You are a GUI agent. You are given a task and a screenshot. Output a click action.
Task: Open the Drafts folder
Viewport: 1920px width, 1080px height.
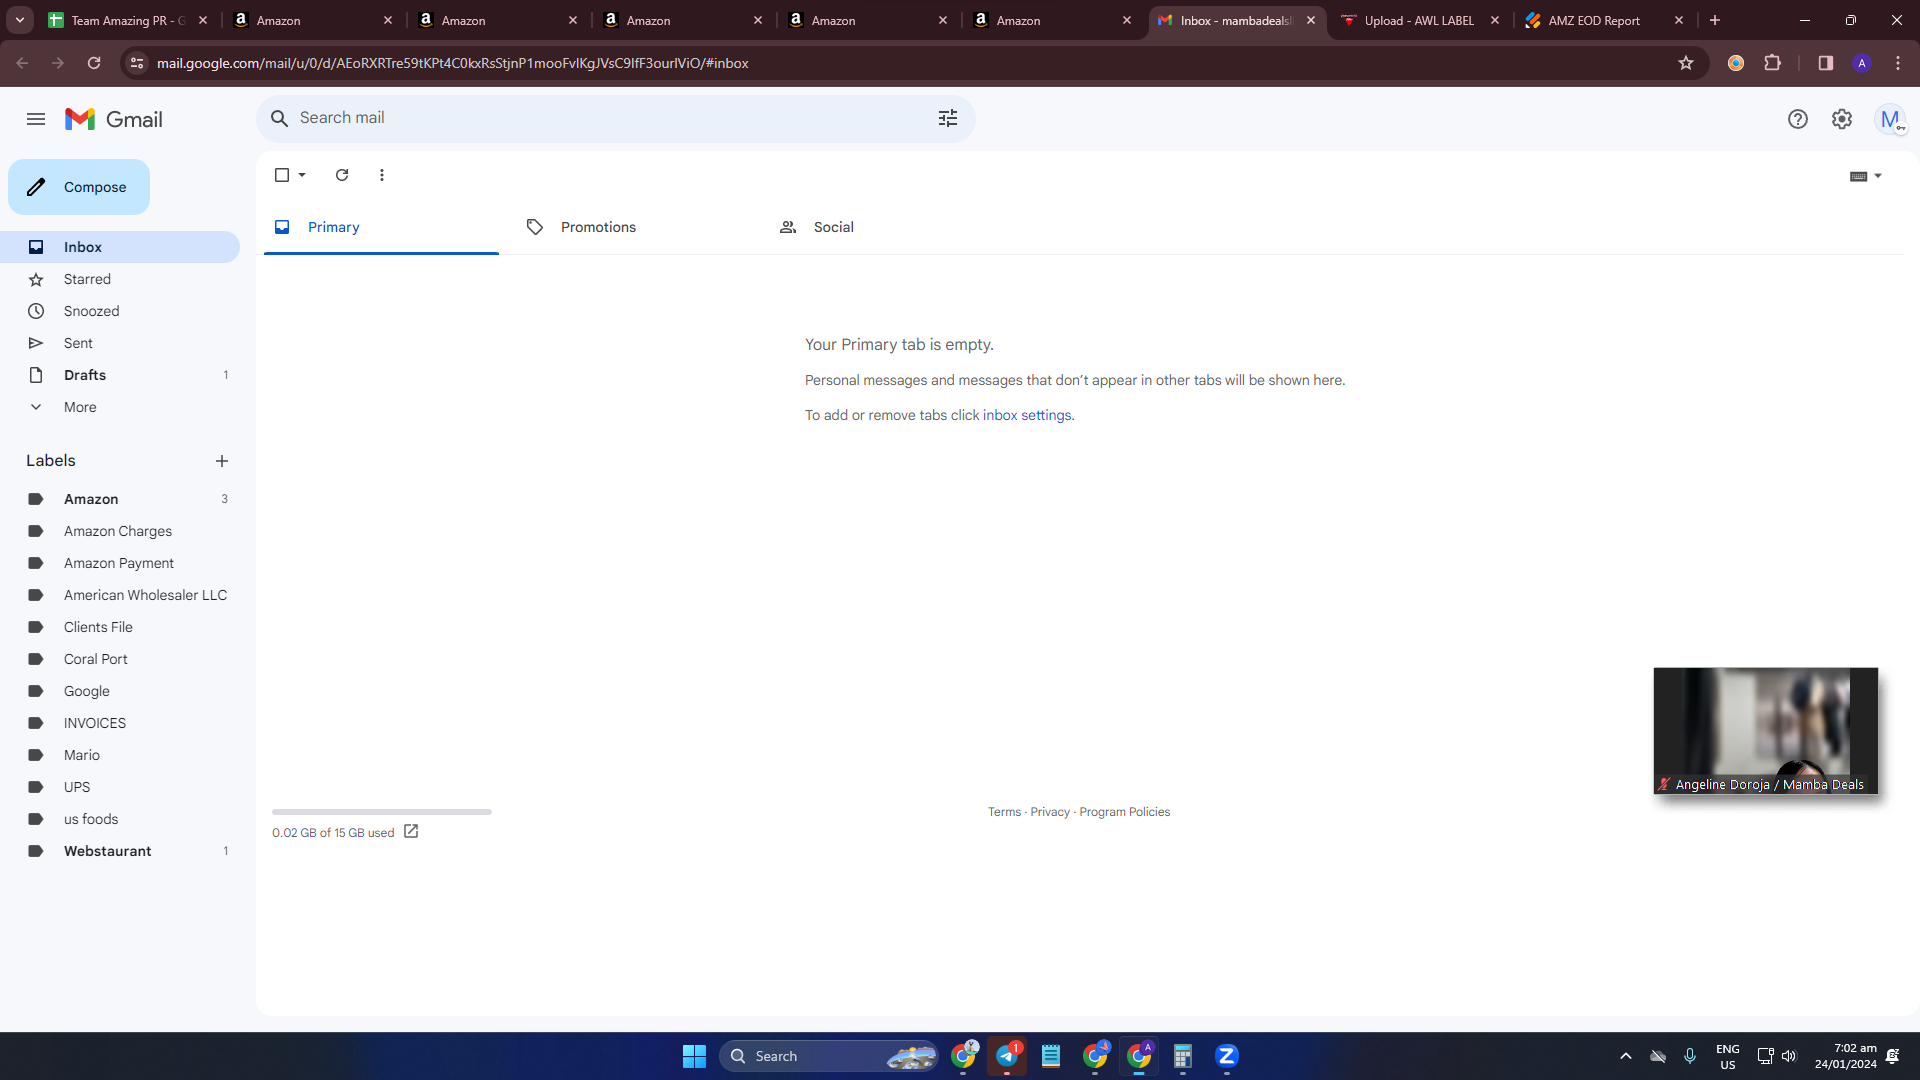(120, 375)
